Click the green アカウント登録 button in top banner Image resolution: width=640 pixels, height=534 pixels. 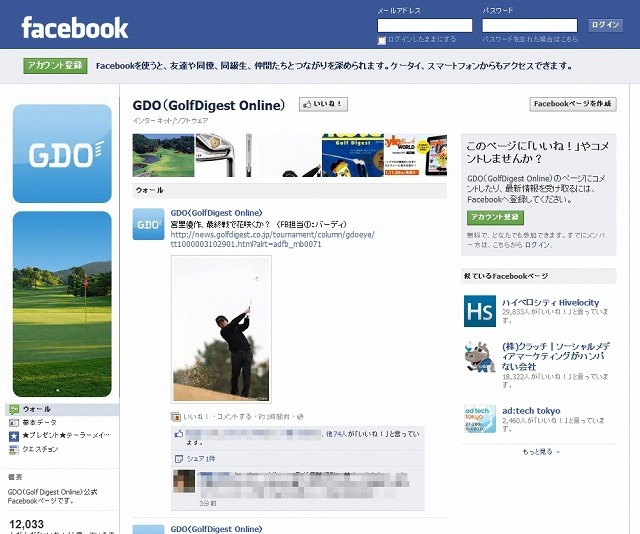[55, 65]
